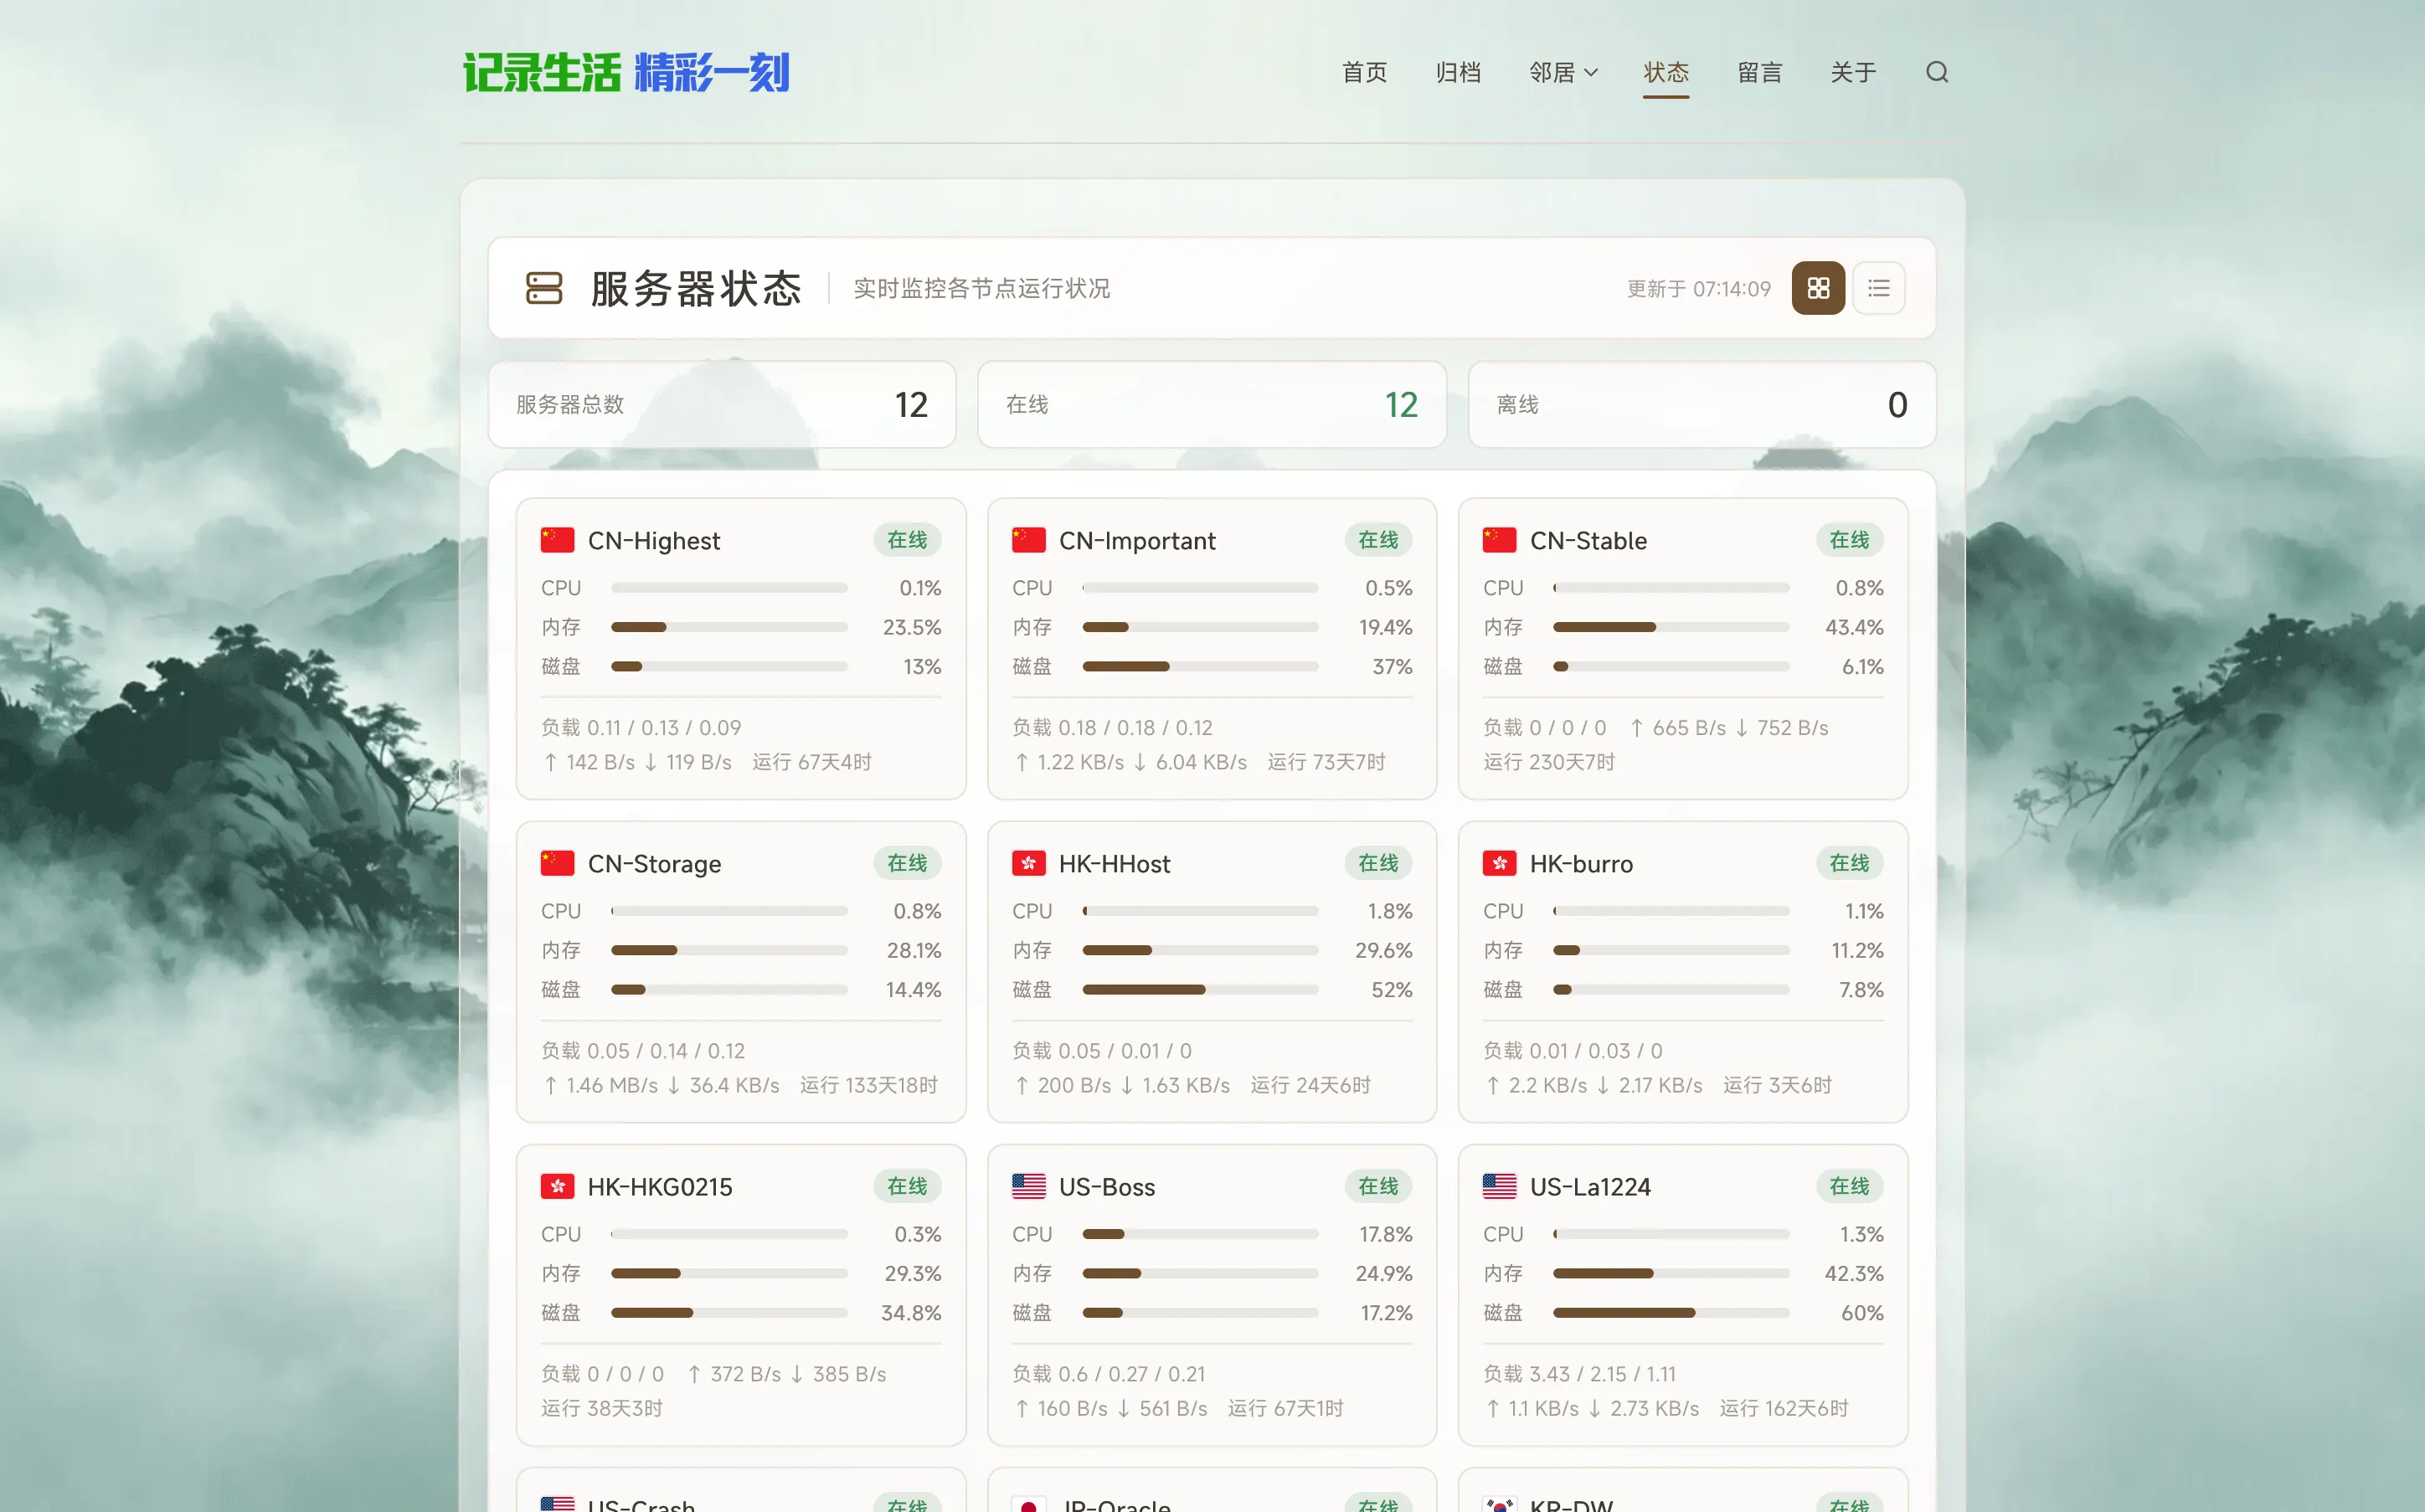This screenshot has height=1512, width=2425.
Task: Click the 在线 12 summary card
Action: pyautogui.click(x=1212, y=404)
